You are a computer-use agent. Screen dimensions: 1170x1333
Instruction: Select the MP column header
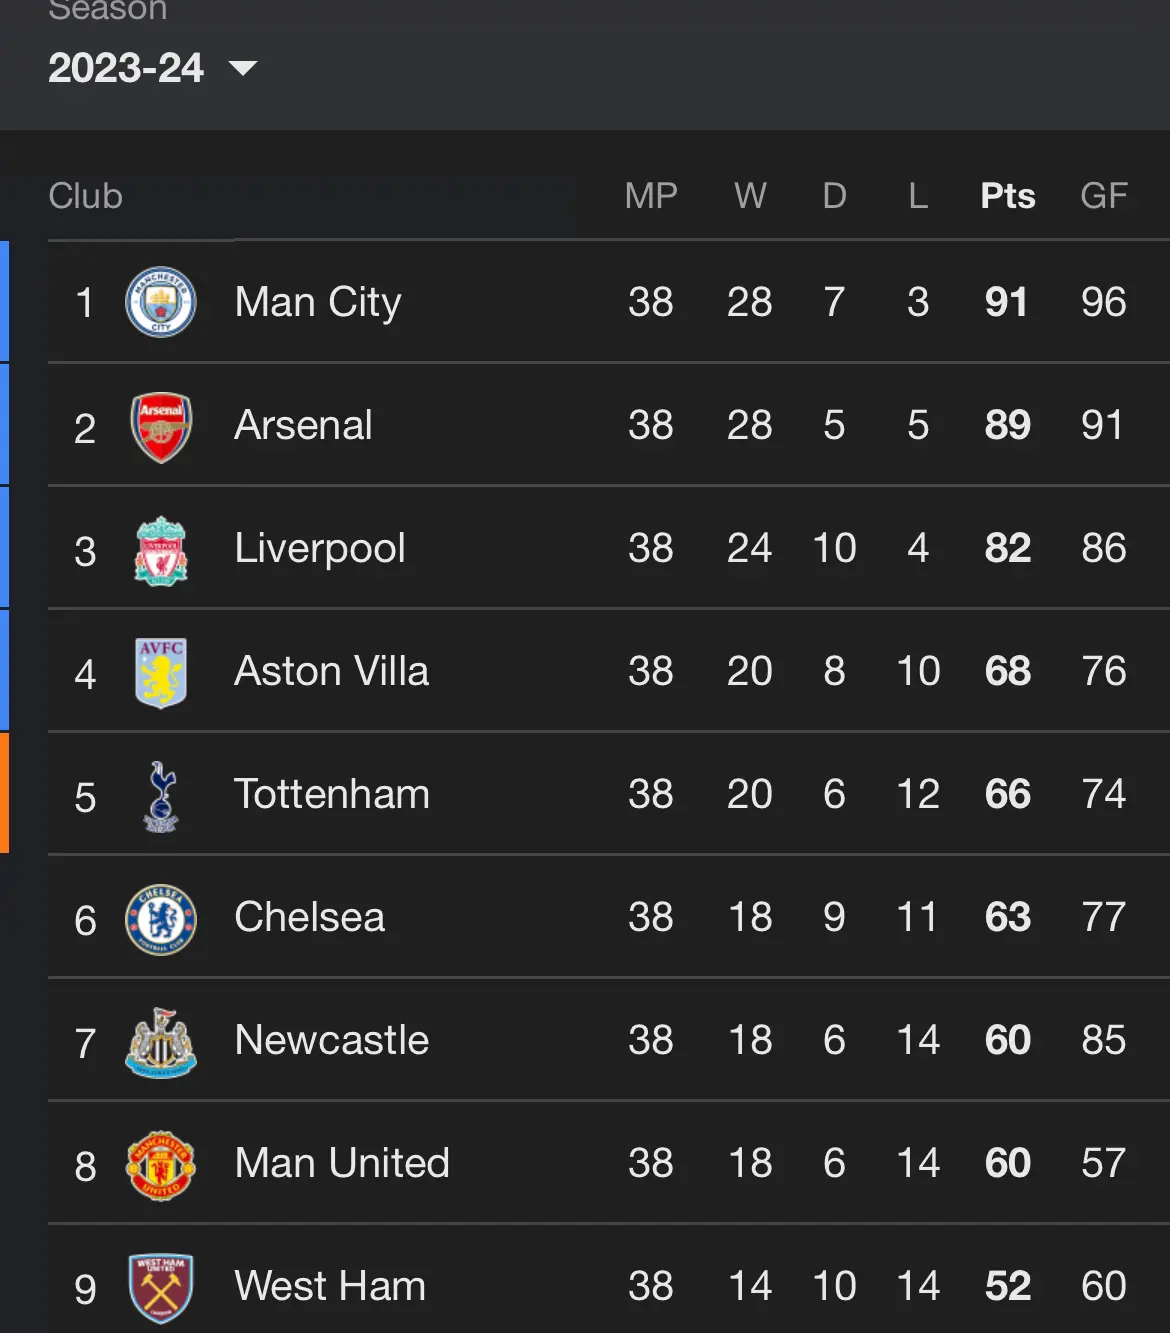pos(651,196)
